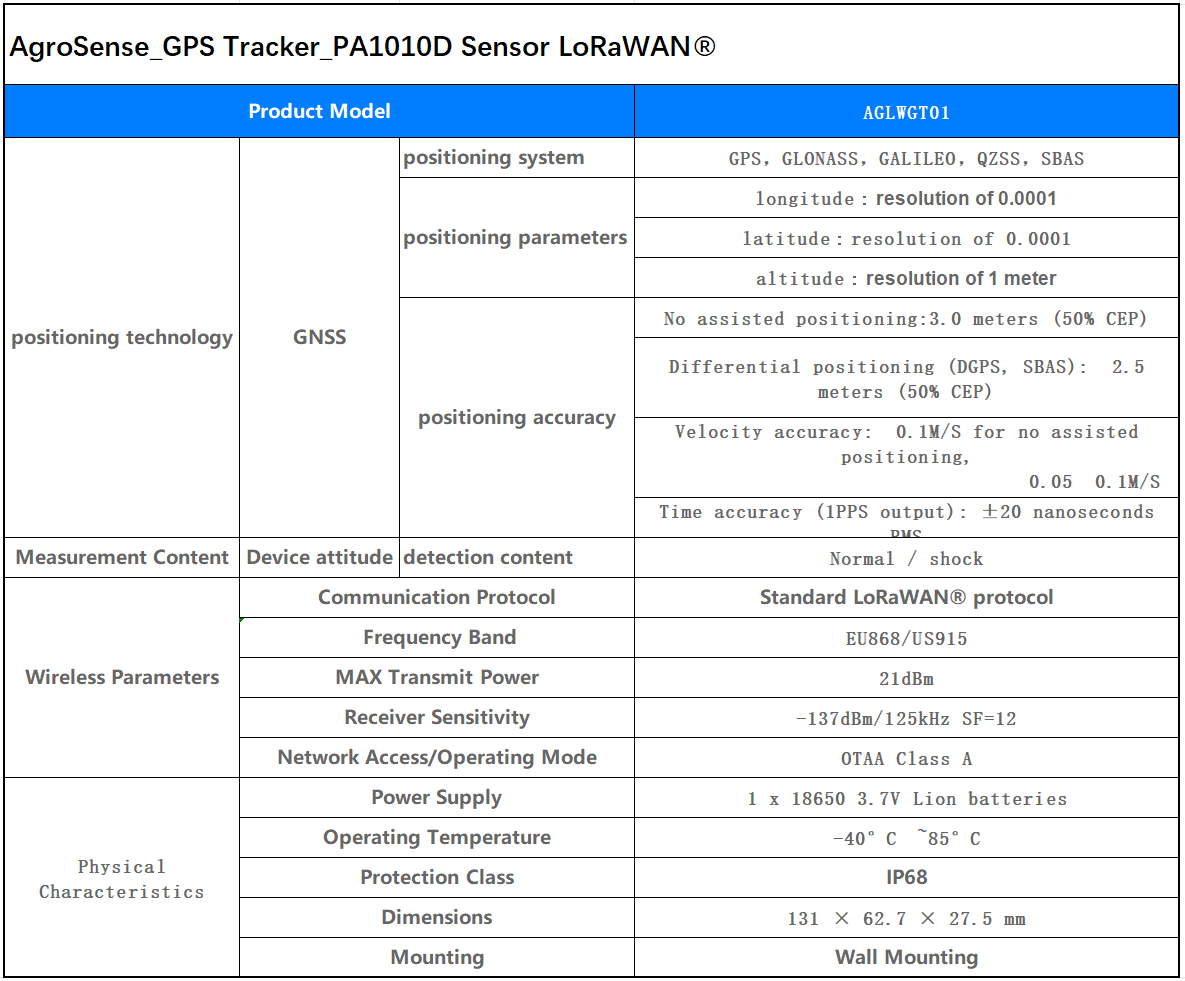Click the 131 × 62.7 × 27.5 mm cell

click(x=906, y=918)
